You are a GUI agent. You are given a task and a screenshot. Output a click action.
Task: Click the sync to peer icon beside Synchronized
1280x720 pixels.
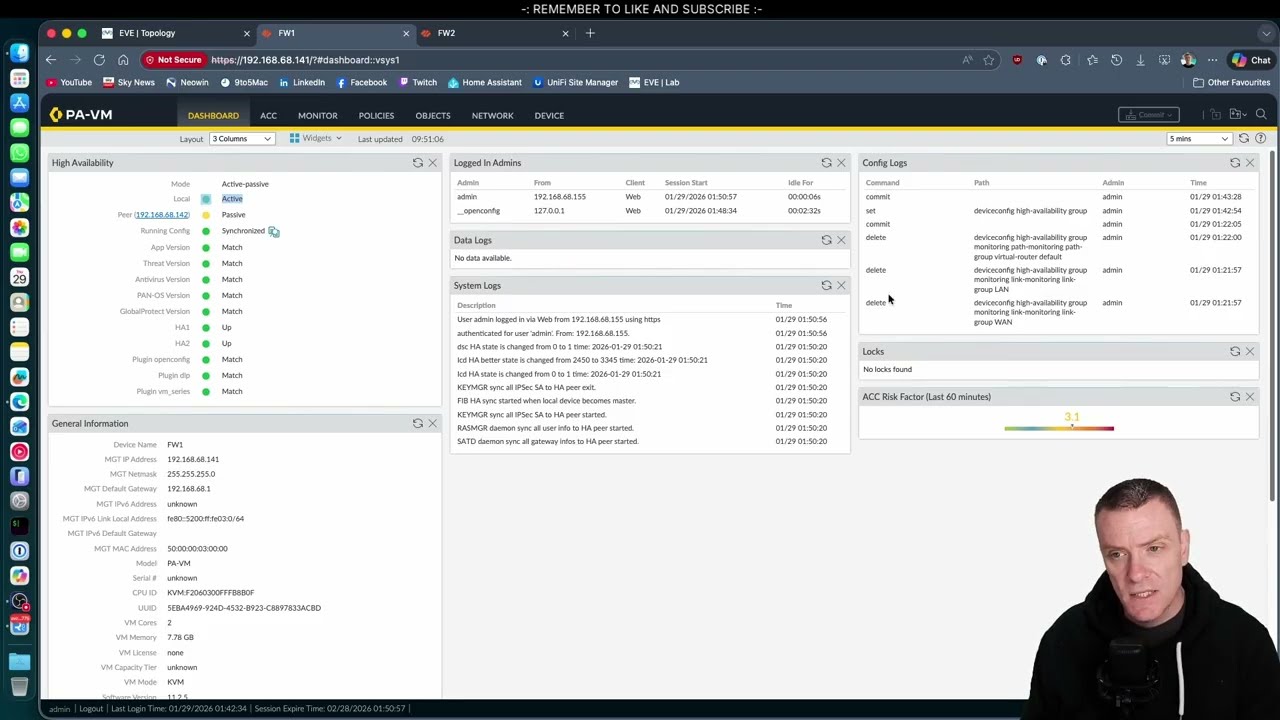(273, 231)
